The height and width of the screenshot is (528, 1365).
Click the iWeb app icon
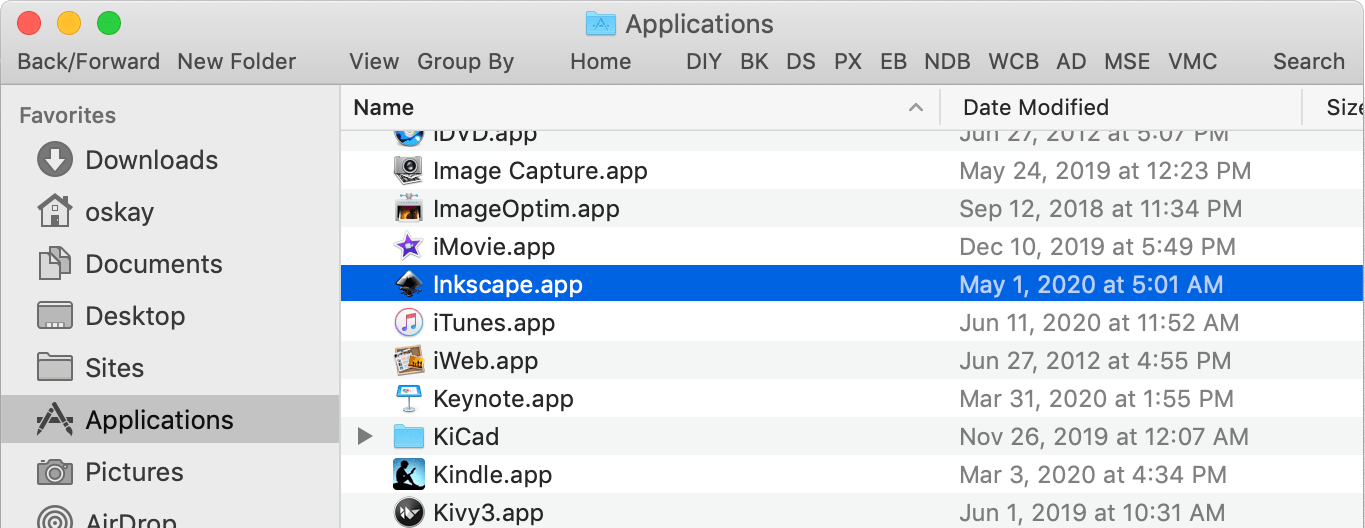(x=409, y=361)
